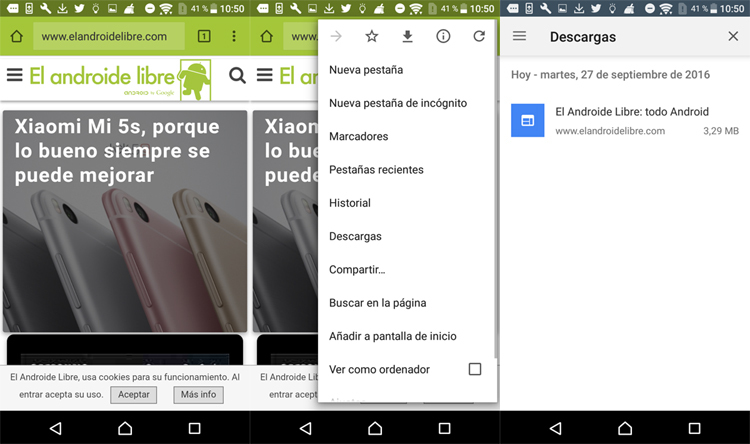
Task: Open 'Historial' from the Chrome menu
Action: [x=350, y=203]
